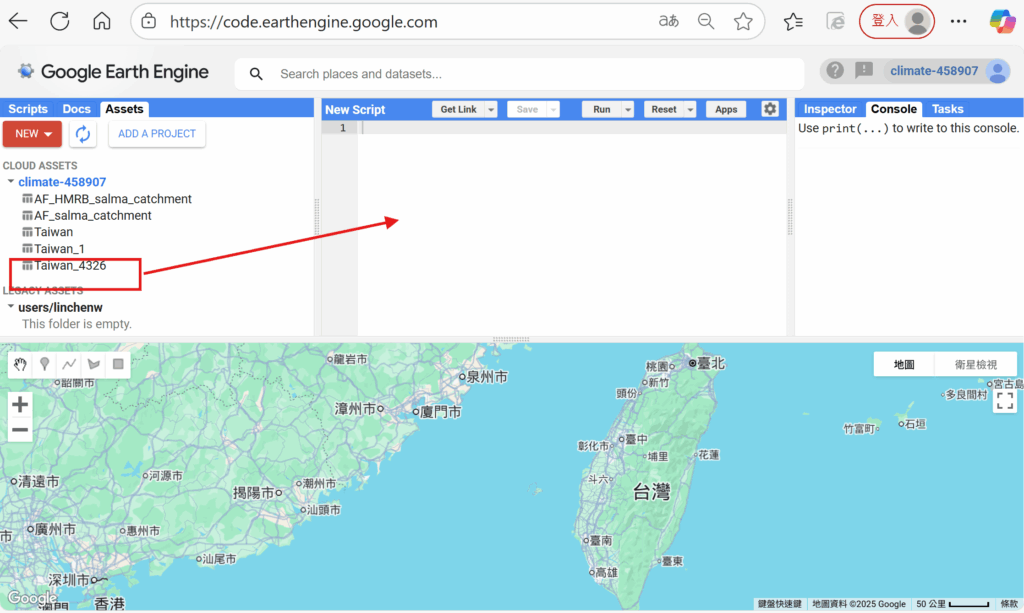
Task: Click the 台灣 label on the map
Action: [x=651, y=492]
